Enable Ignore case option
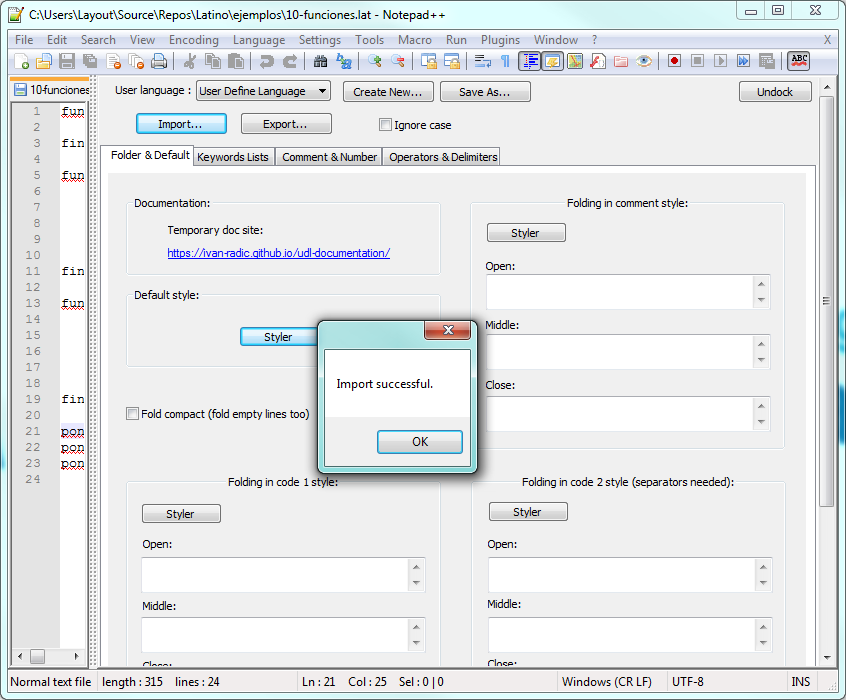Screen dimensions: 846x700 (x=385, y=124)
